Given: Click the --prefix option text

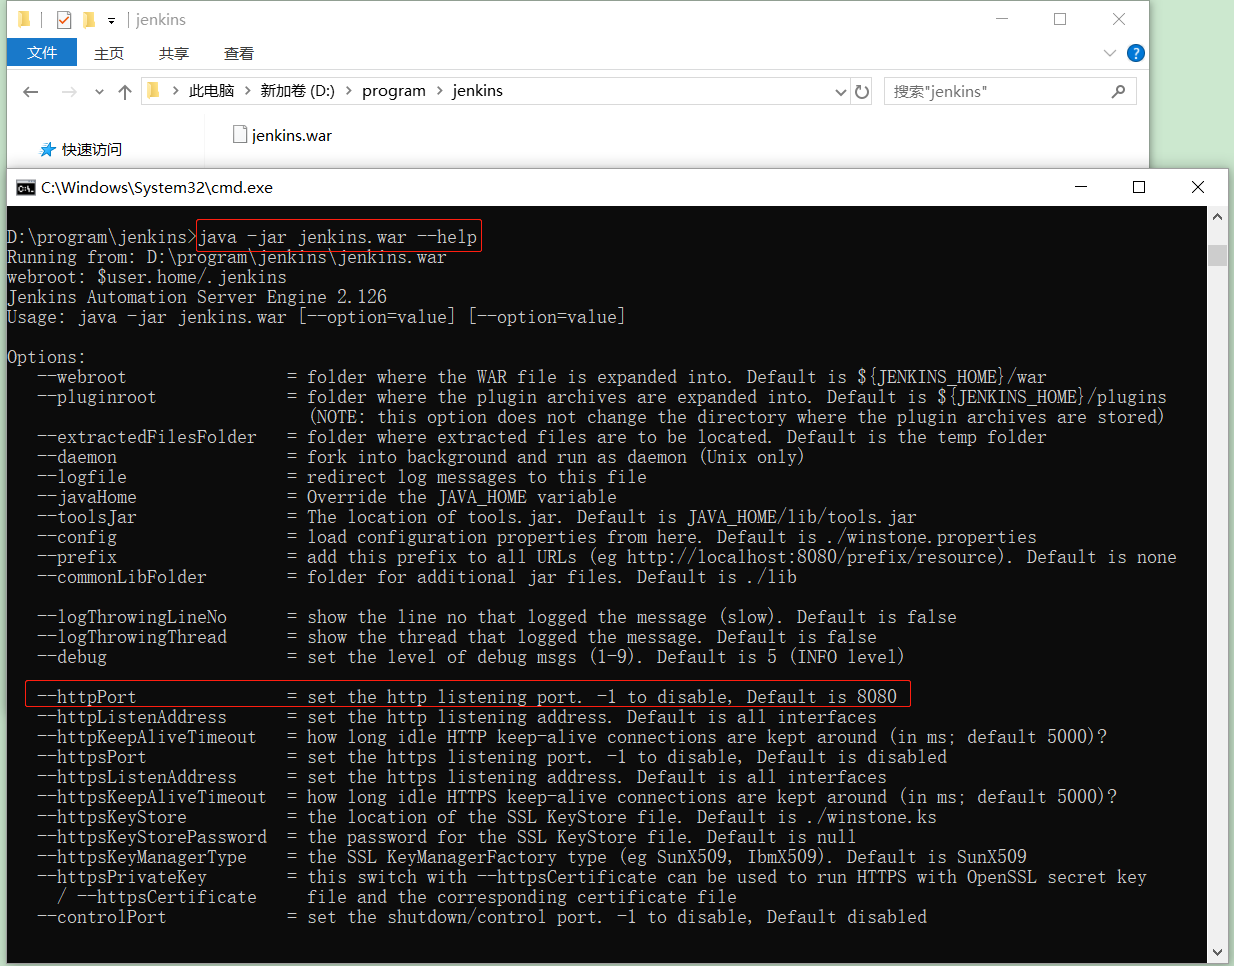Looking at the screenshot, I should point(76,557).
